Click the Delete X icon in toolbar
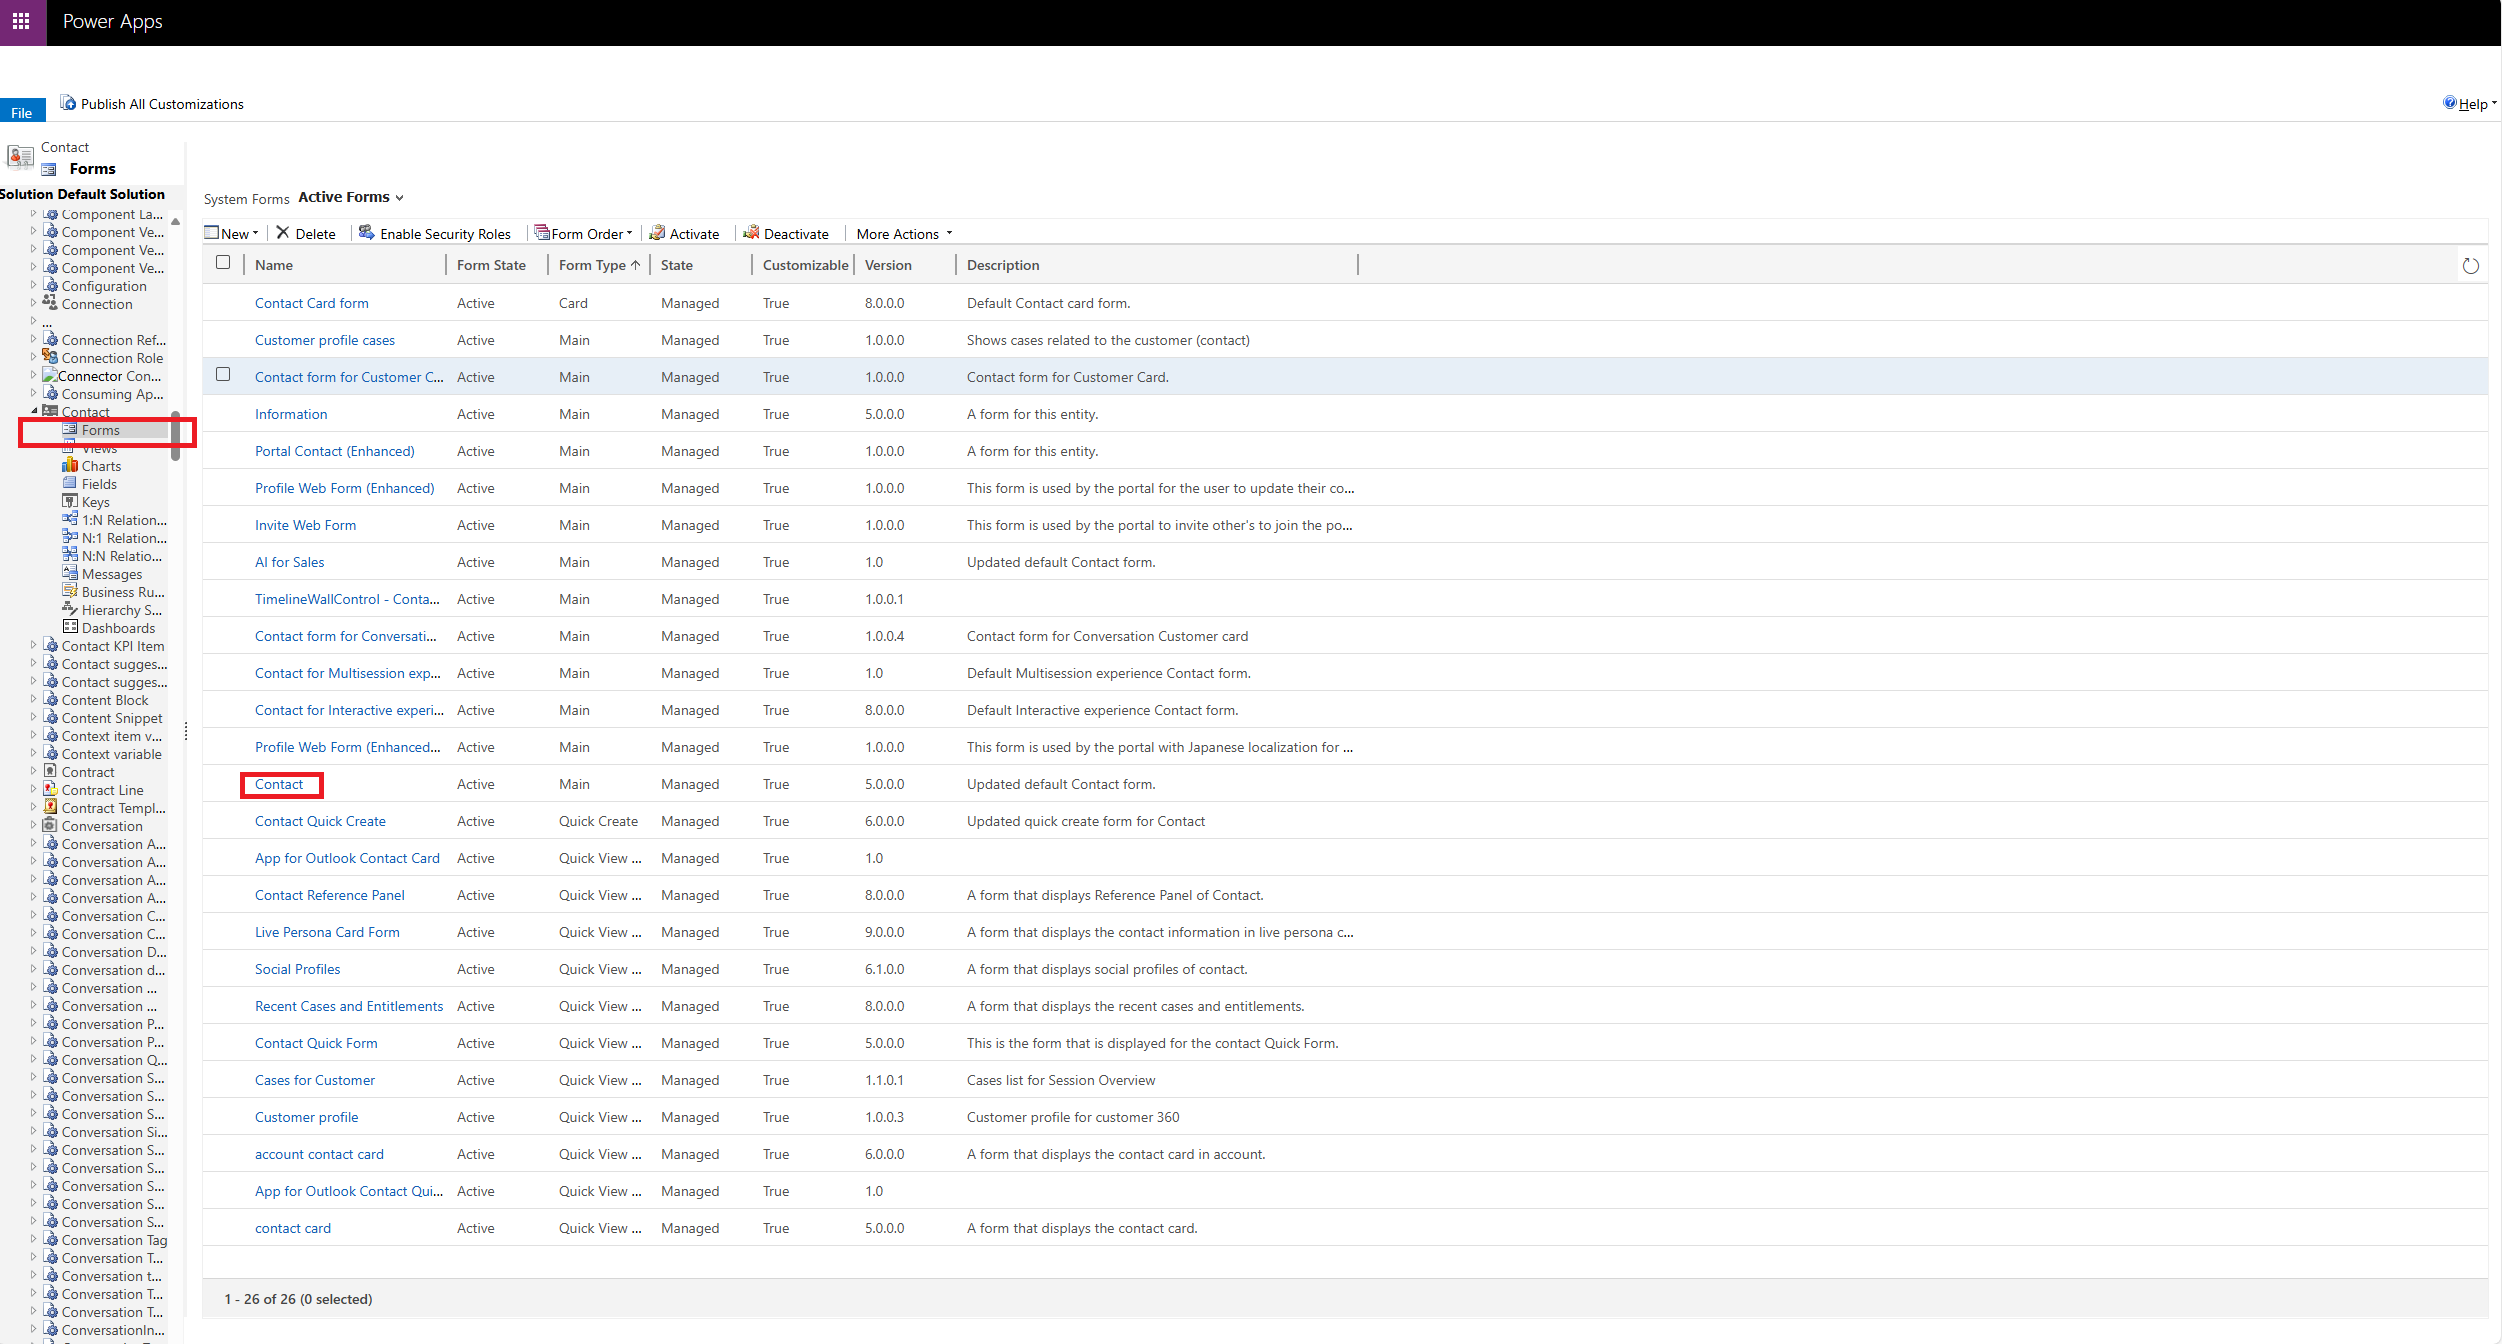The width and height of the screenshot is (2502, 1344). tap(283, 233)
